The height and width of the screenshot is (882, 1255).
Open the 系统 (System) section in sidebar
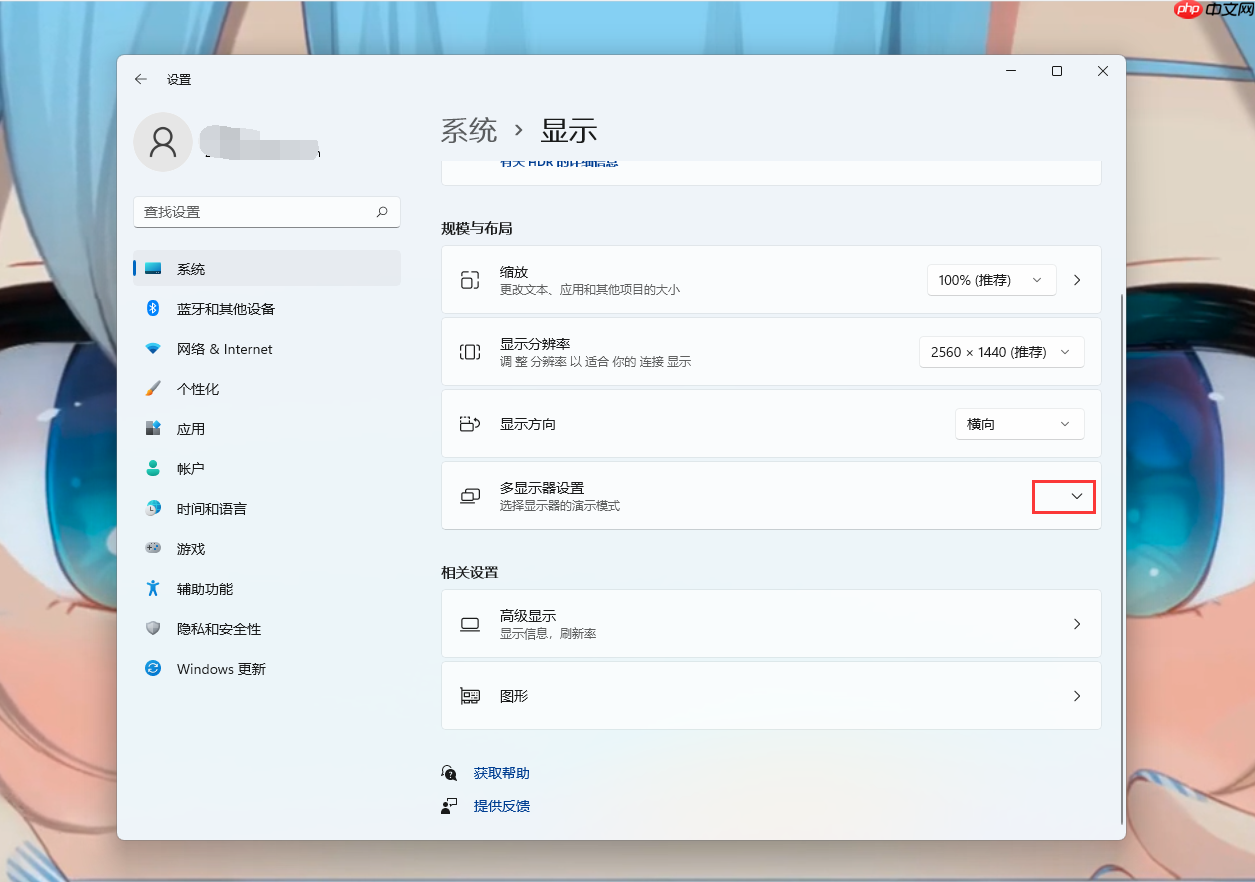[190, 268]
